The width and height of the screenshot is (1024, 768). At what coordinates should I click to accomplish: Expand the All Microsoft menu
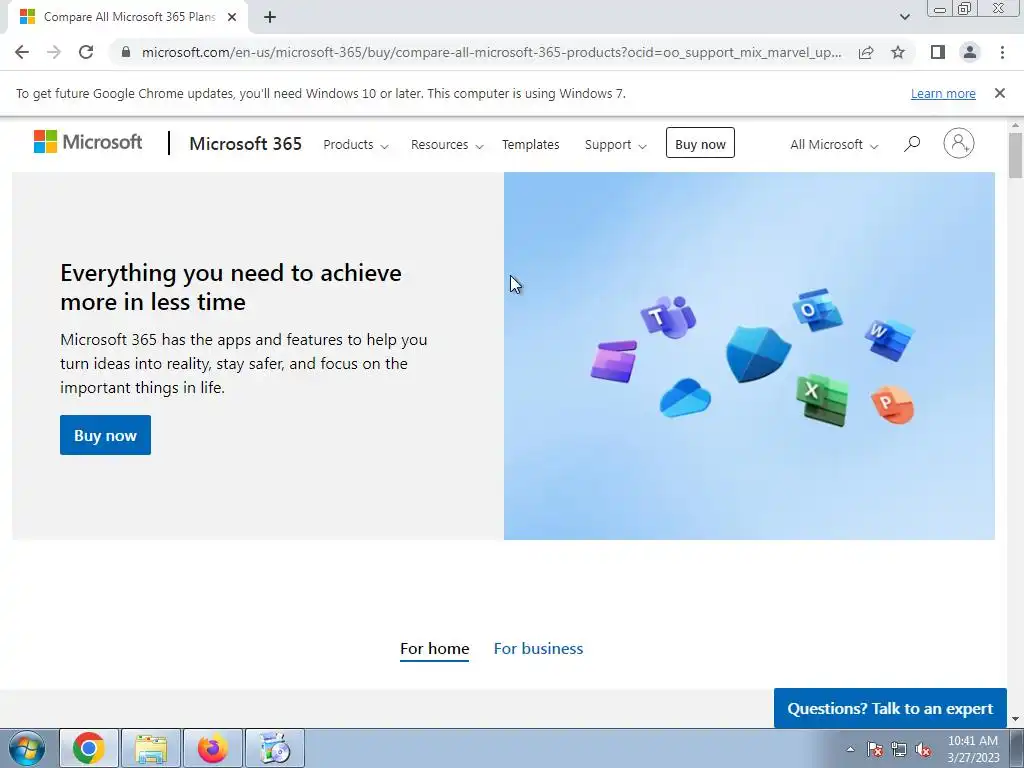[x=834, y=144]
